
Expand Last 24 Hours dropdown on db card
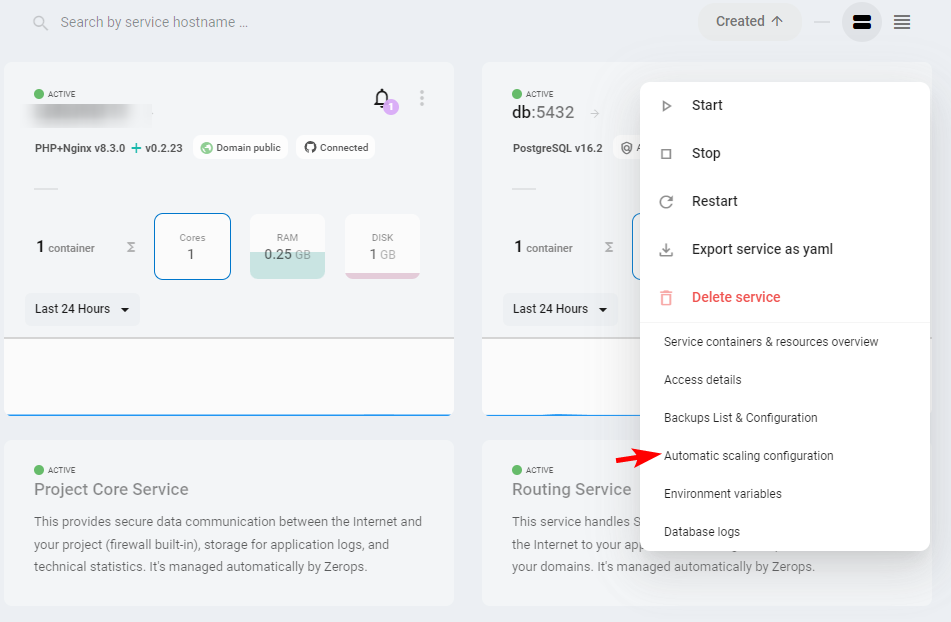(561, 309)
